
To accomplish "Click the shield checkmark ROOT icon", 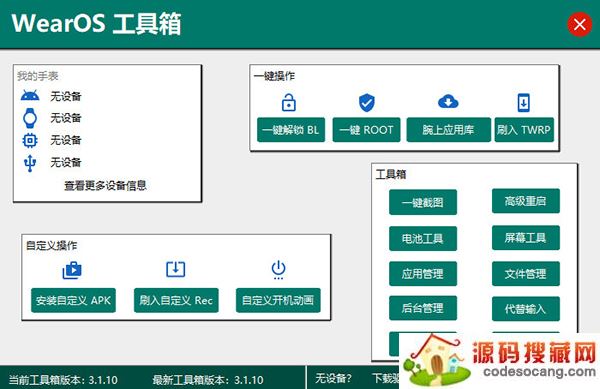I will tap(367, 103).
